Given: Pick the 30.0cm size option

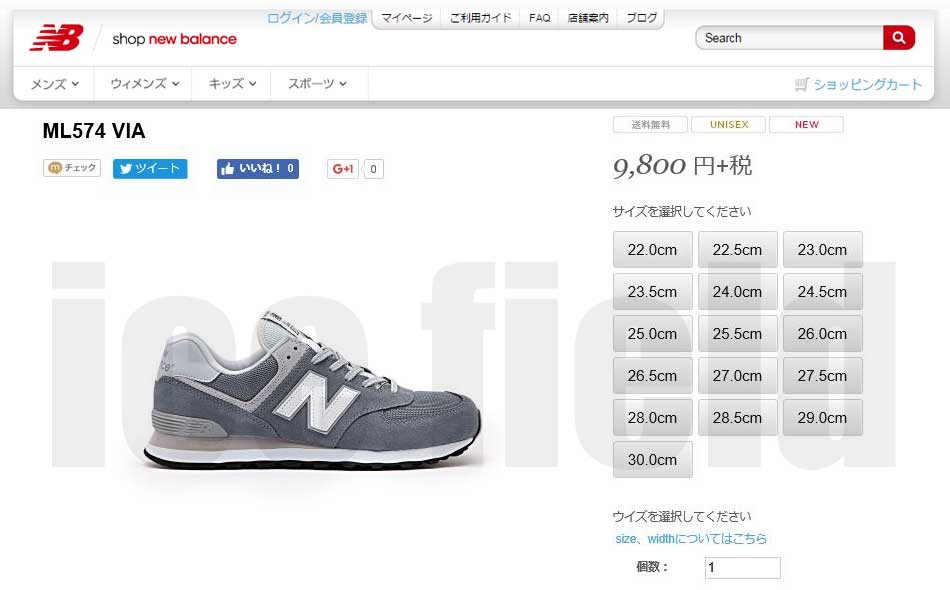Looking at the screenshot, I should 653,459.
